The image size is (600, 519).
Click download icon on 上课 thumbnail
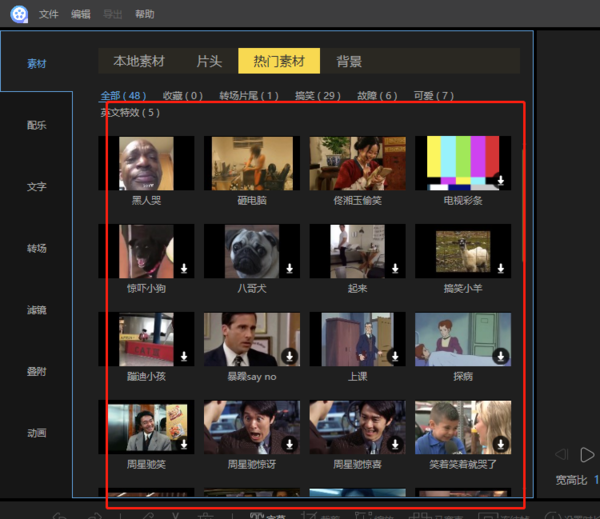point(395,356)
